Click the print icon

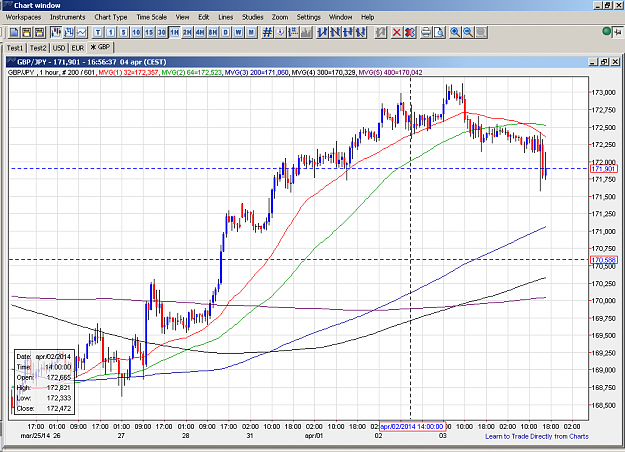click(x=426, y=32)
